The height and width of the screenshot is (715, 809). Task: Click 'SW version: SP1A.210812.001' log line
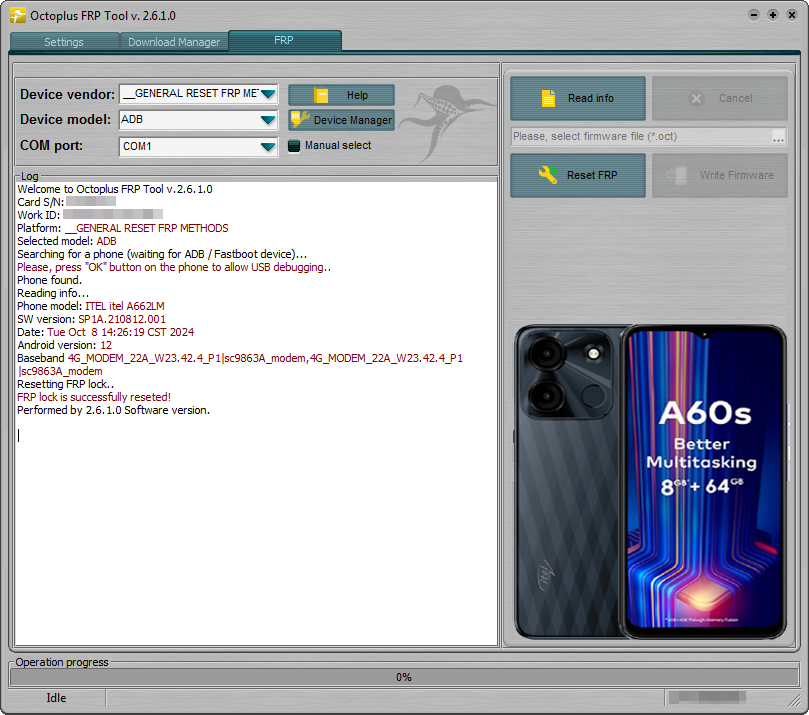(91, 319)
